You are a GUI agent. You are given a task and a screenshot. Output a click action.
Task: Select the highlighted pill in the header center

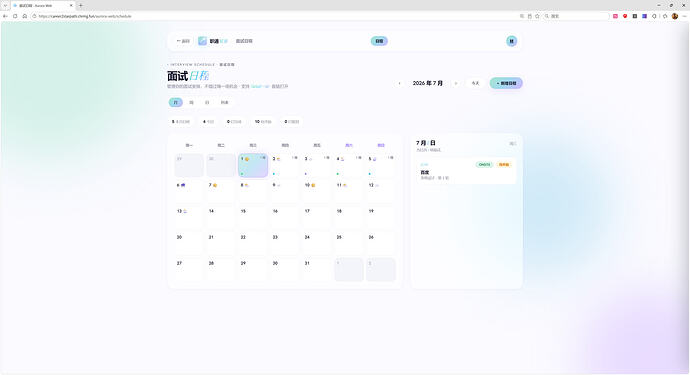click(x=379, y=41)
